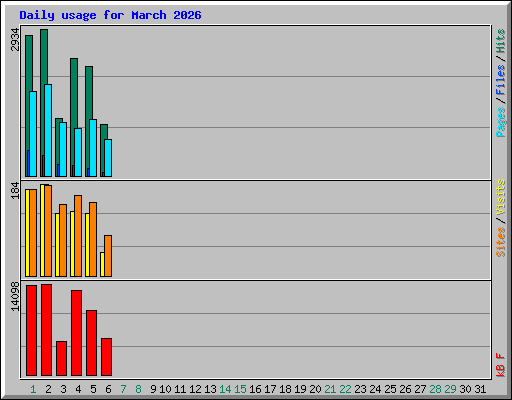This screenshot has height=400, width=512.
Task: Click the 'Hits' legend label
Action: (500, 41)
